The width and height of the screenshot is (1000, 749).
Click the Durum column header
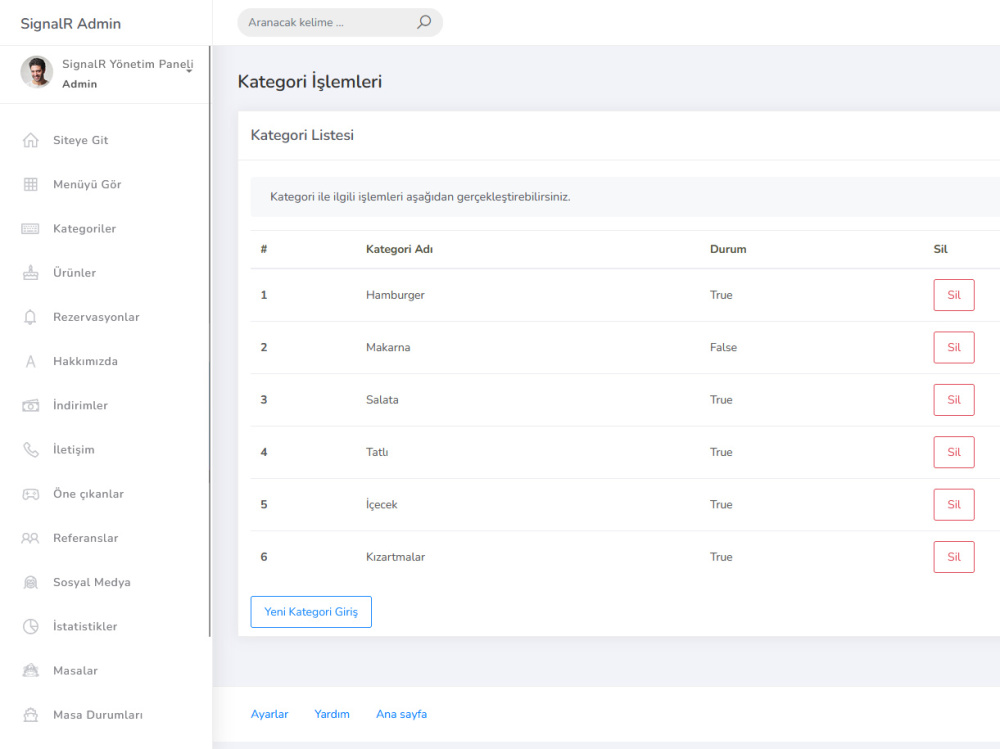pos(728,249)
